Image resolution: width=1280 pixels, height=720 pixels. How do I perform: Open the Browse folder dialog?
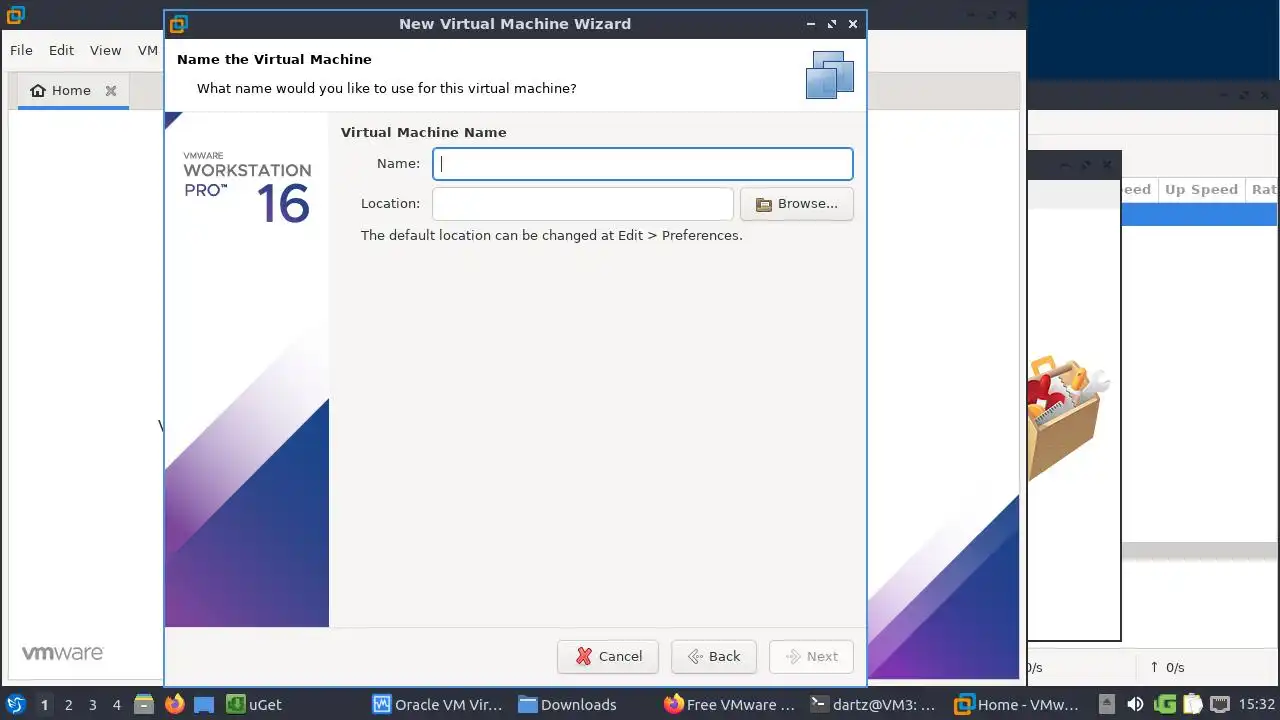tap(796, 204)
